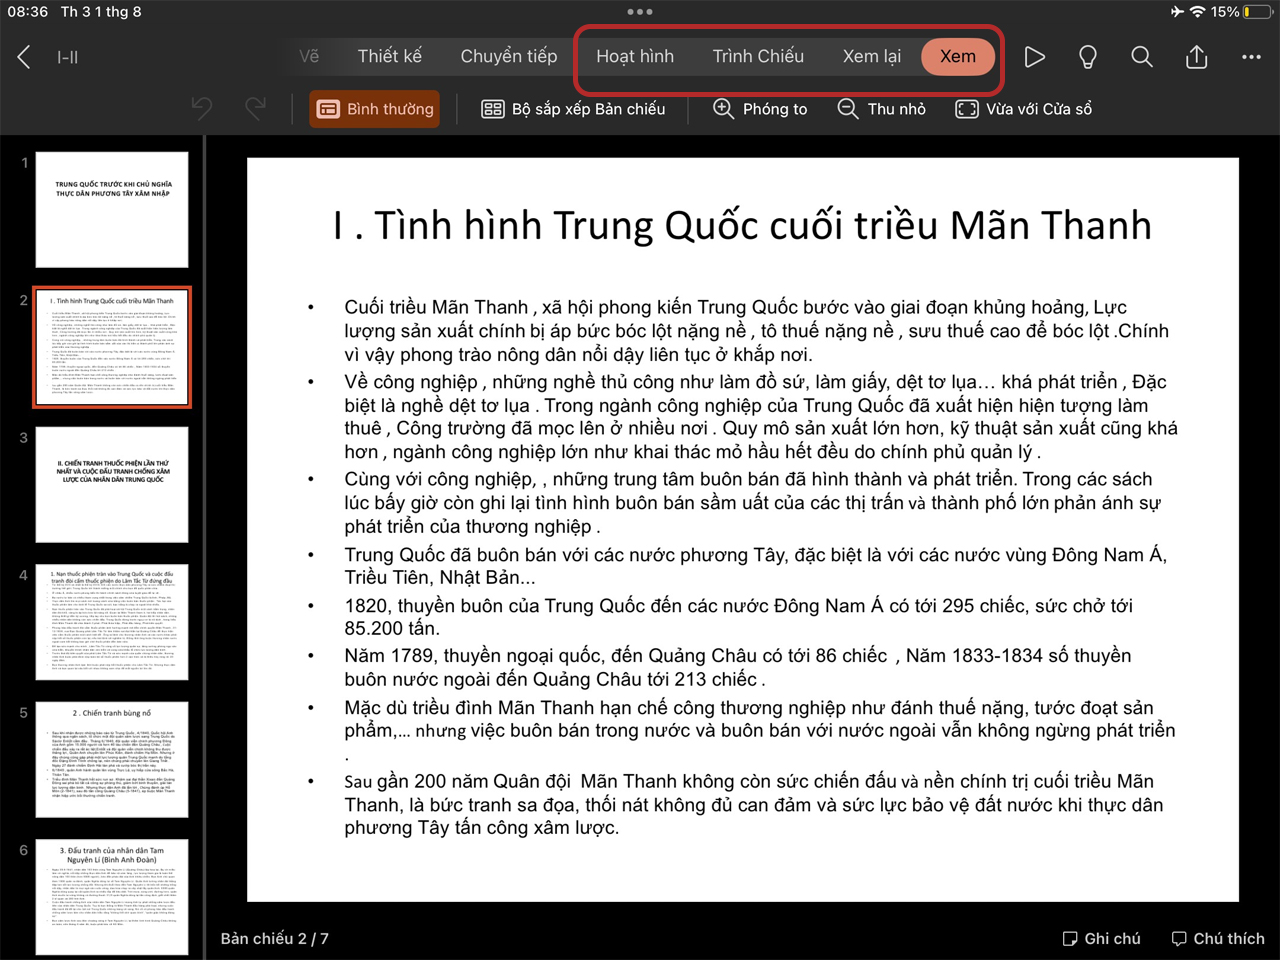Switch to the Vẽ tab
The image size is (1280, 960).
point(309,56)
